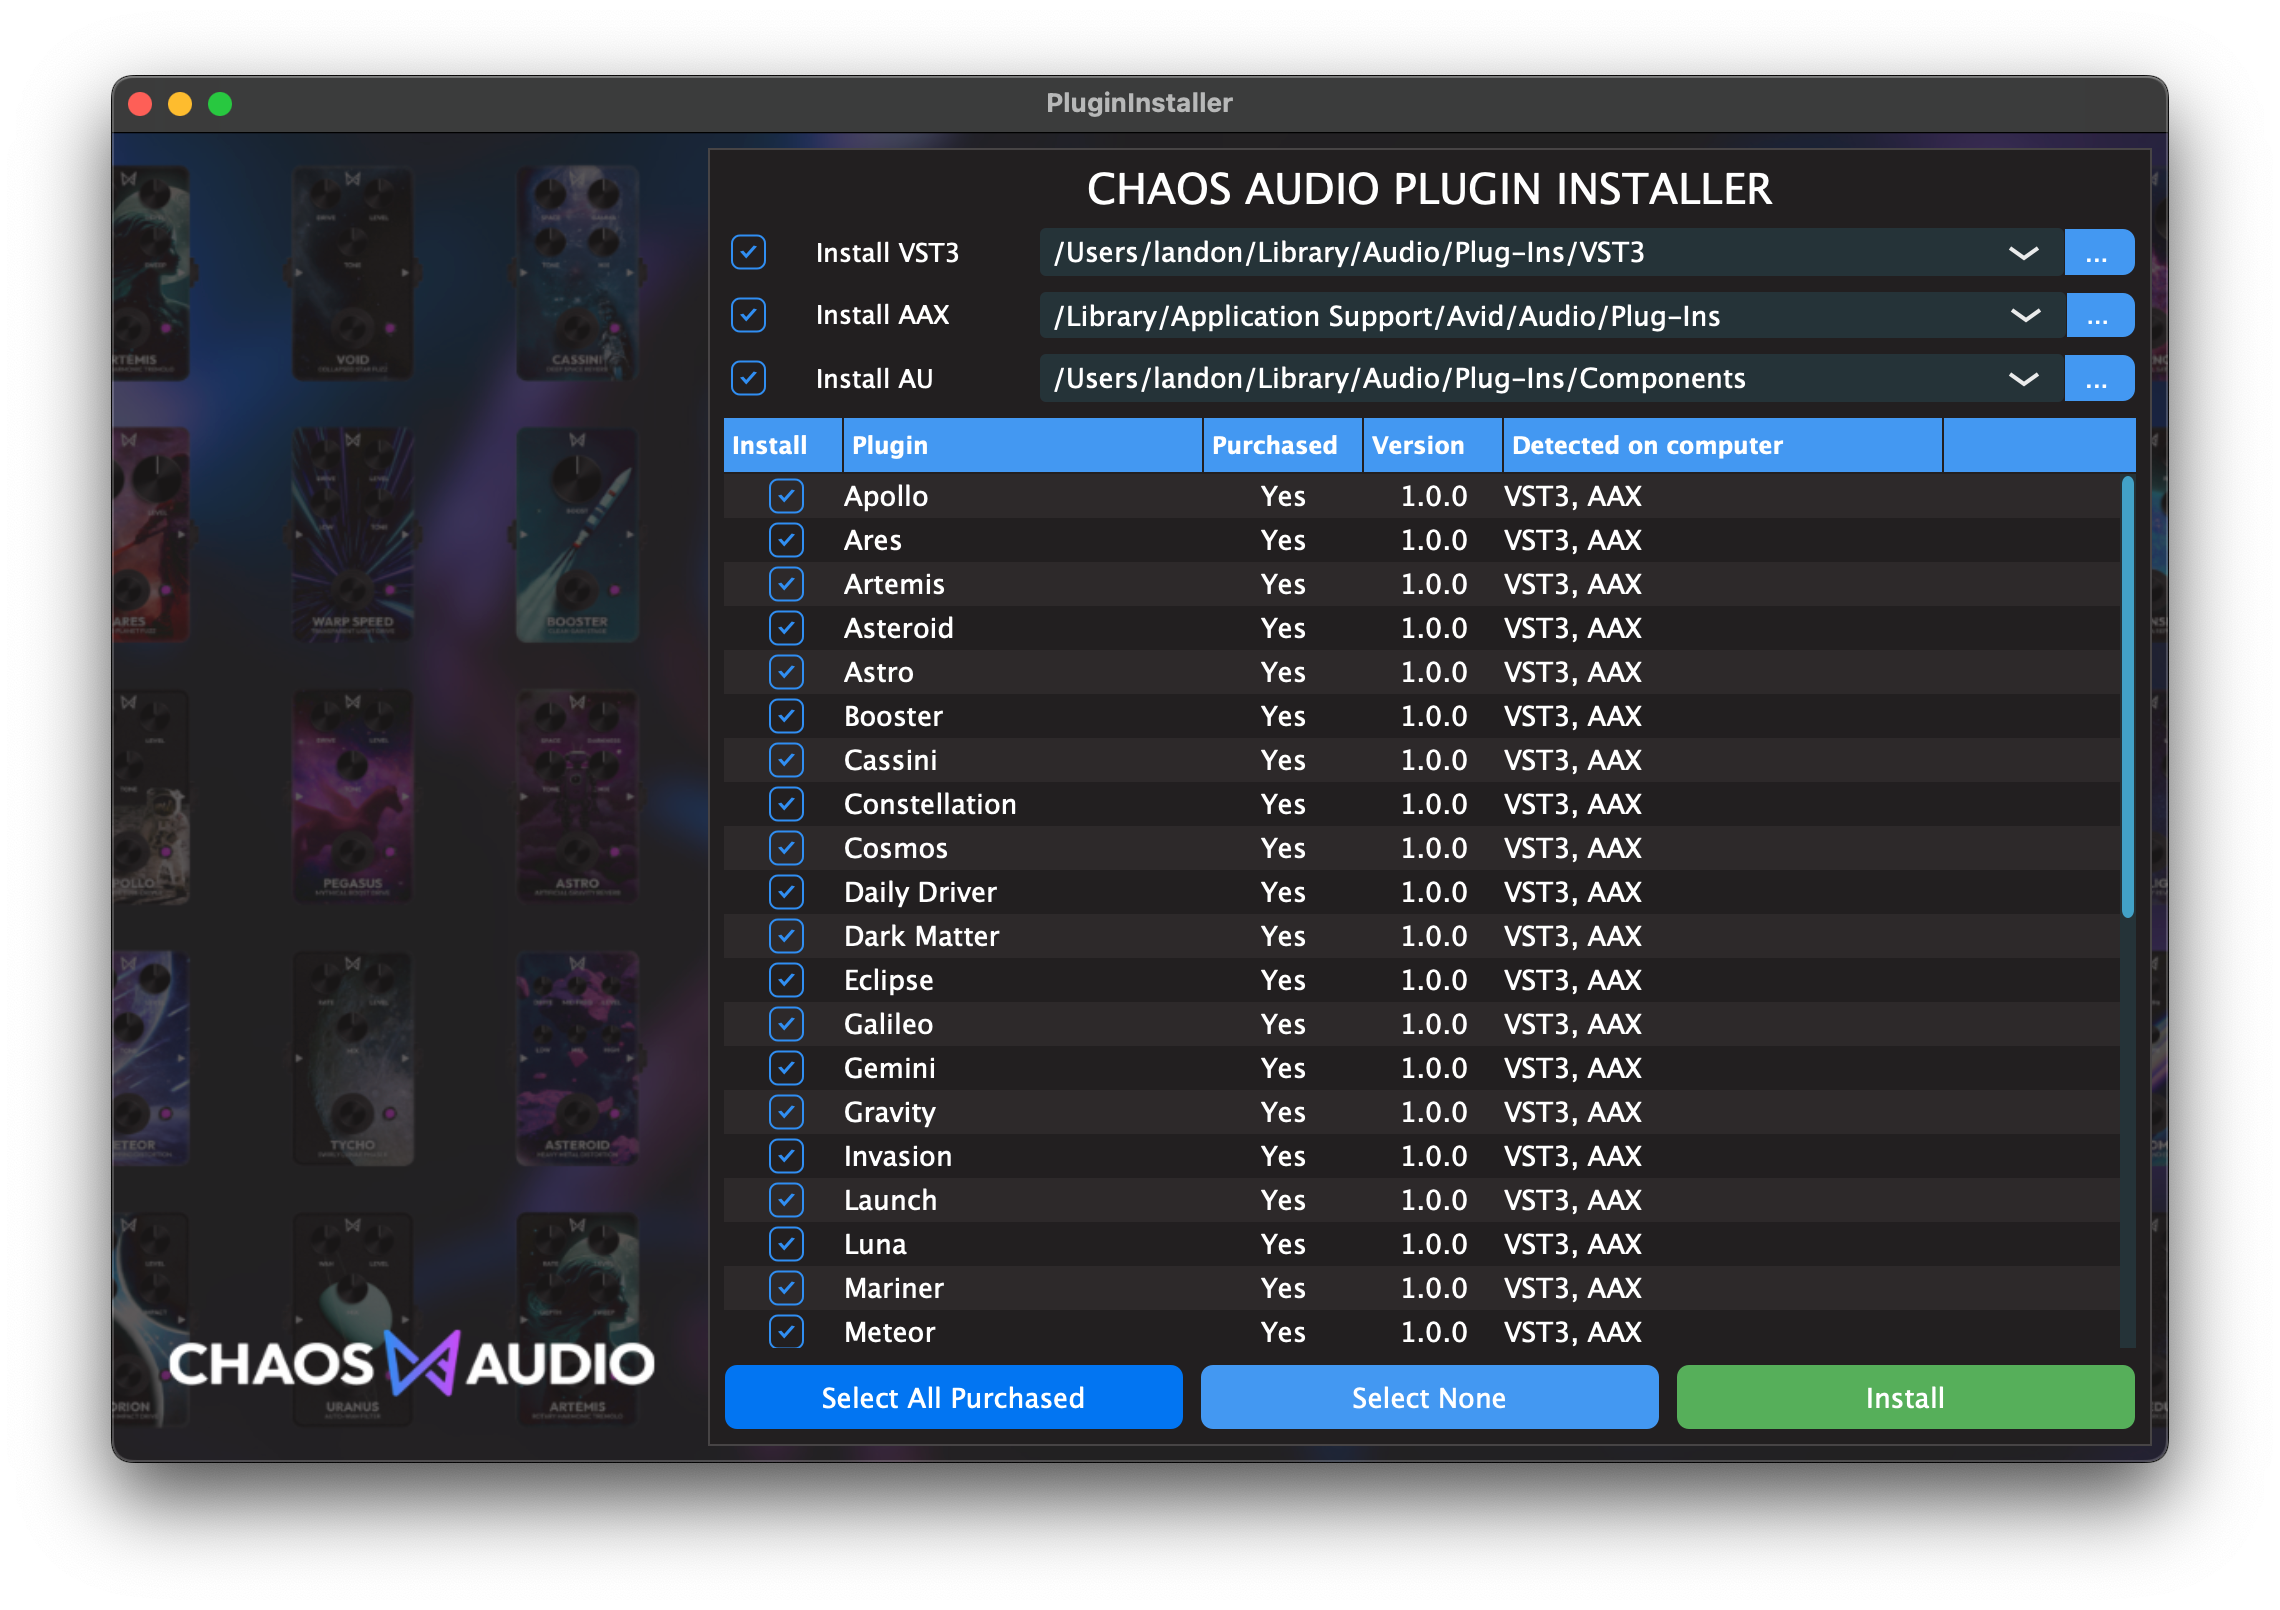This screenshot has width=2280, height=1610.
Task: Click the Purchased column header
Action: (1281, 445)
